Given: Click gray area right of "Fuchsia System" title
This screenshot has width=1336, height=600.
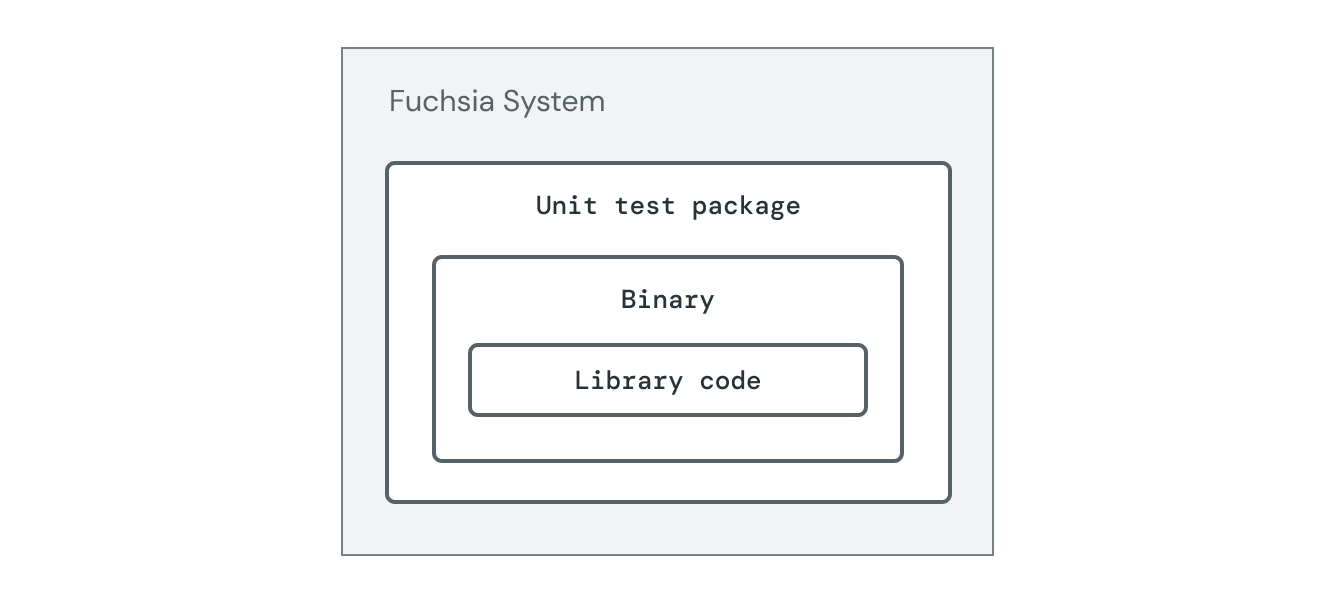Looking at the screenshot, I should click(x=800, y=102).
